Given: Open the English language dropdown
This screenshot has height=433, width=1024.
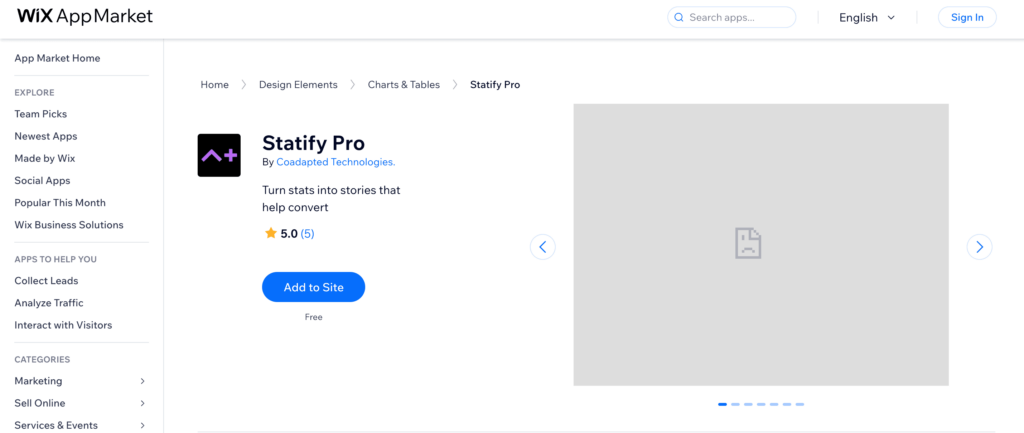Looking at the screenshot, I should (x=867, y=18).
